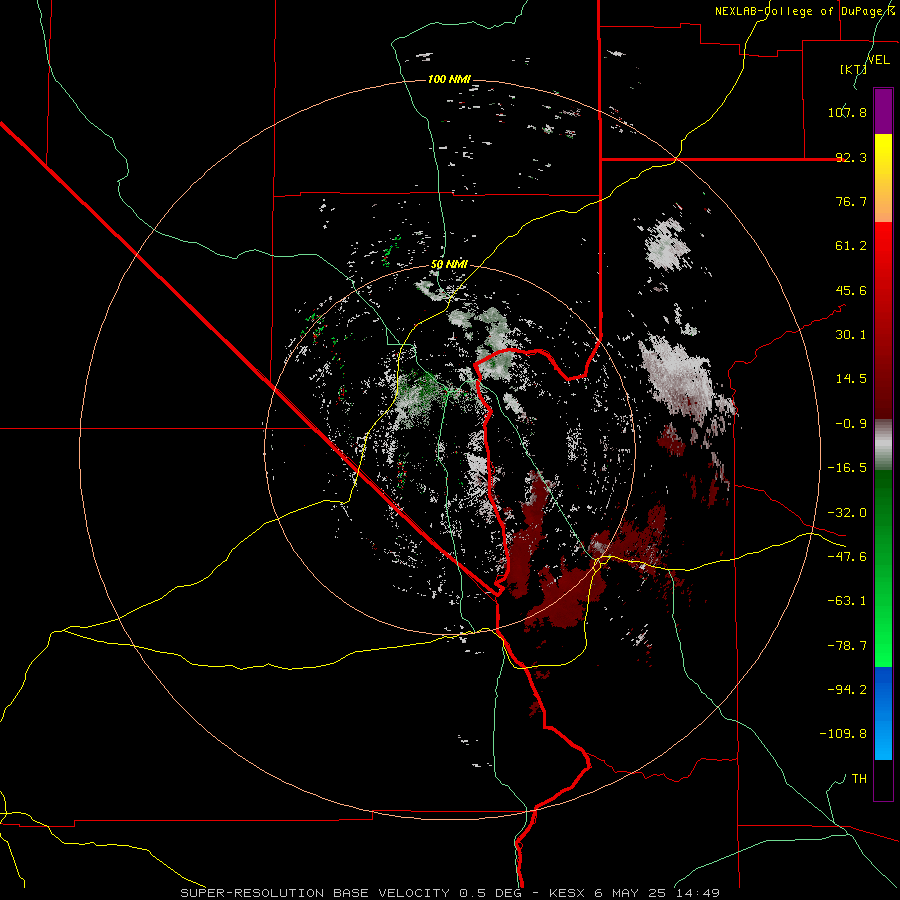Click the "0.5 DEG" elevation text

[490, 893]
